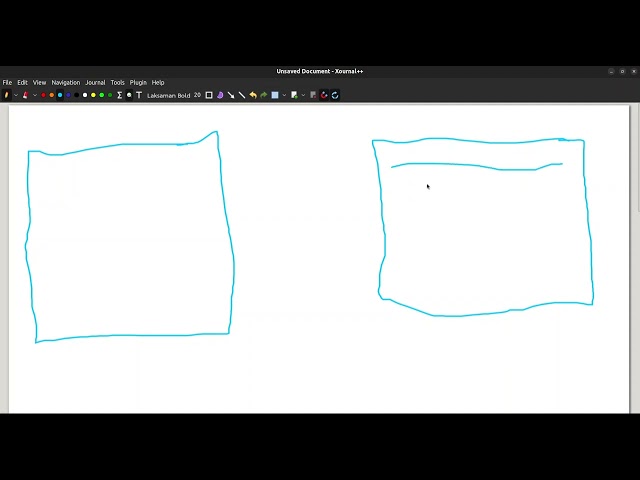Viewport: 640px width, 480px height.
Task: Pick the light green color swatch
Action: (102, 95)
